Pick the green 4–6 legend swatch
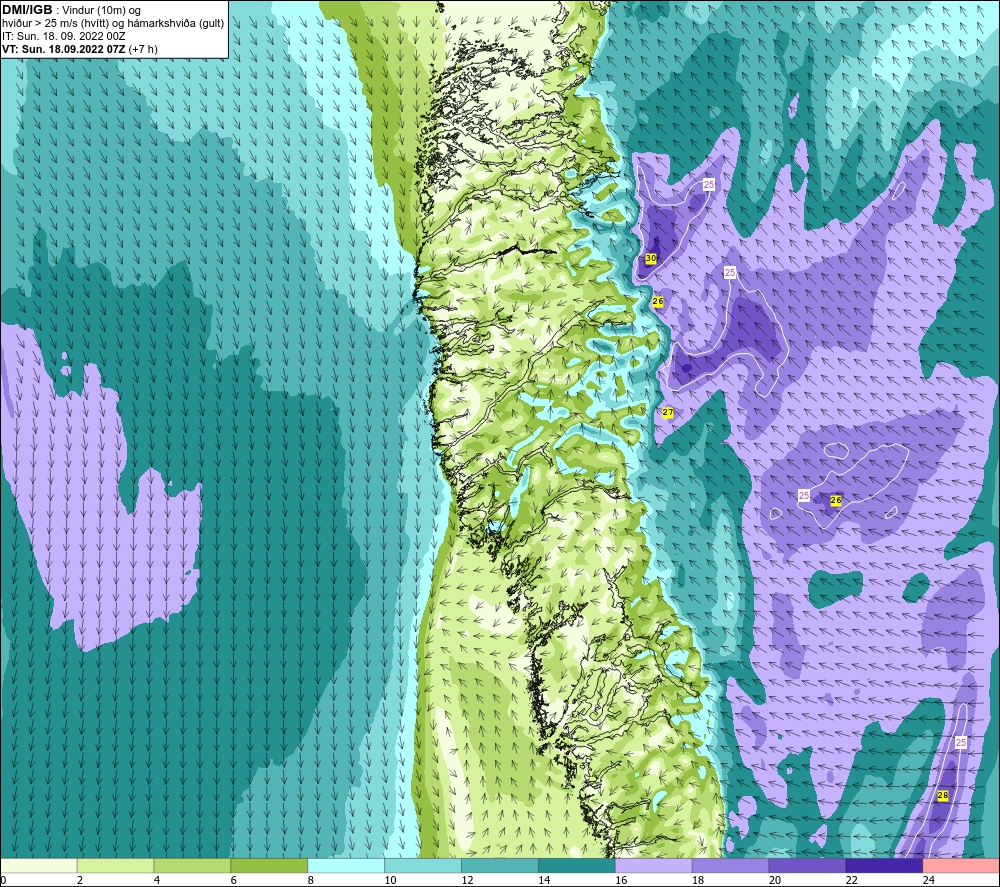Image resolution: width=1000 pixels, height=887 pixels. [192, 866]
